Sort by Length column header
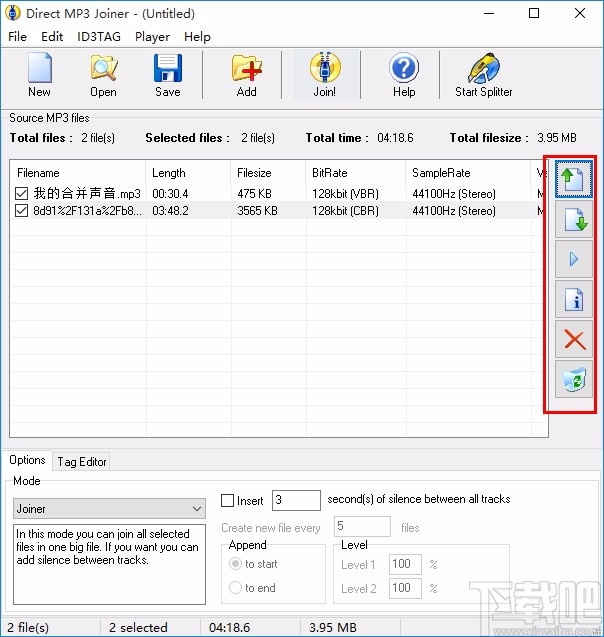Viewport: 604px width, 637px height. (x=188, y=173)
